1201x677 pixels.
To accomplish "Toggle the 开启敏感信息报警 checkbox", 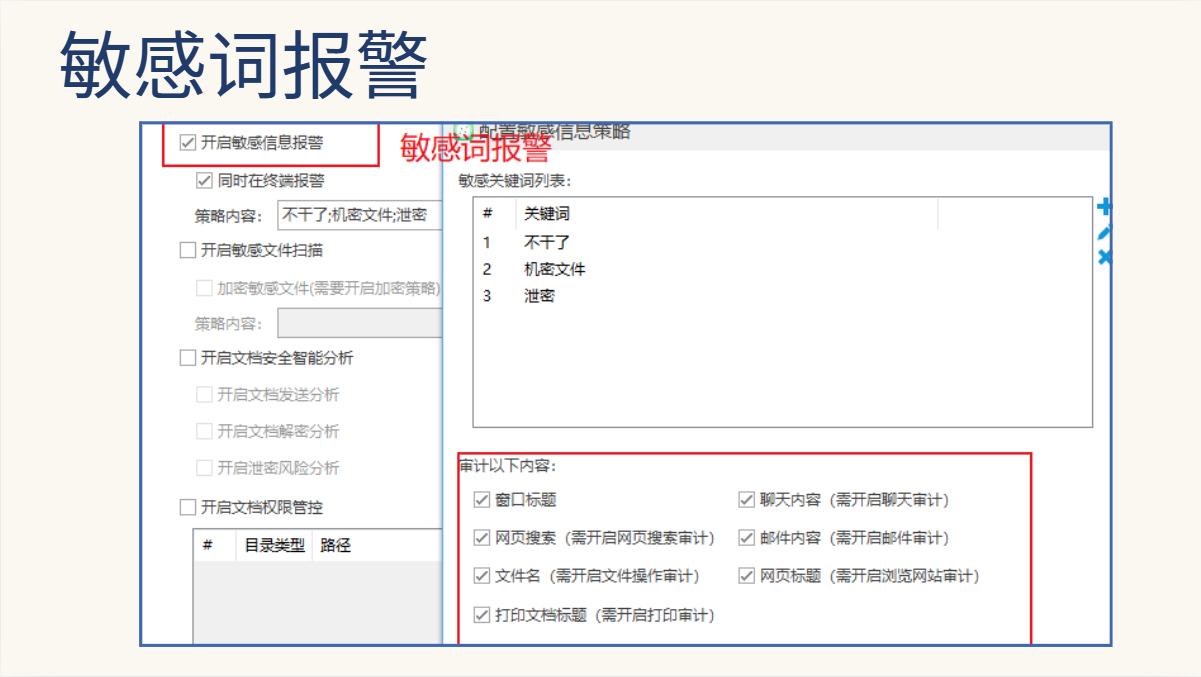I will (187, 143).
